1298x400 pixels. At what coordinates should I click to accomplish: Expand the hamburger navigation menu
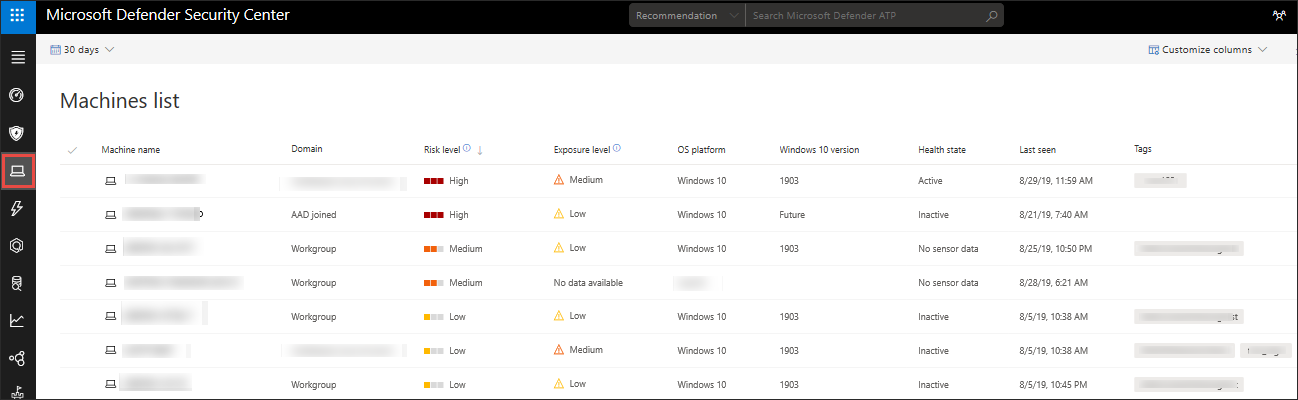(17, 57)
